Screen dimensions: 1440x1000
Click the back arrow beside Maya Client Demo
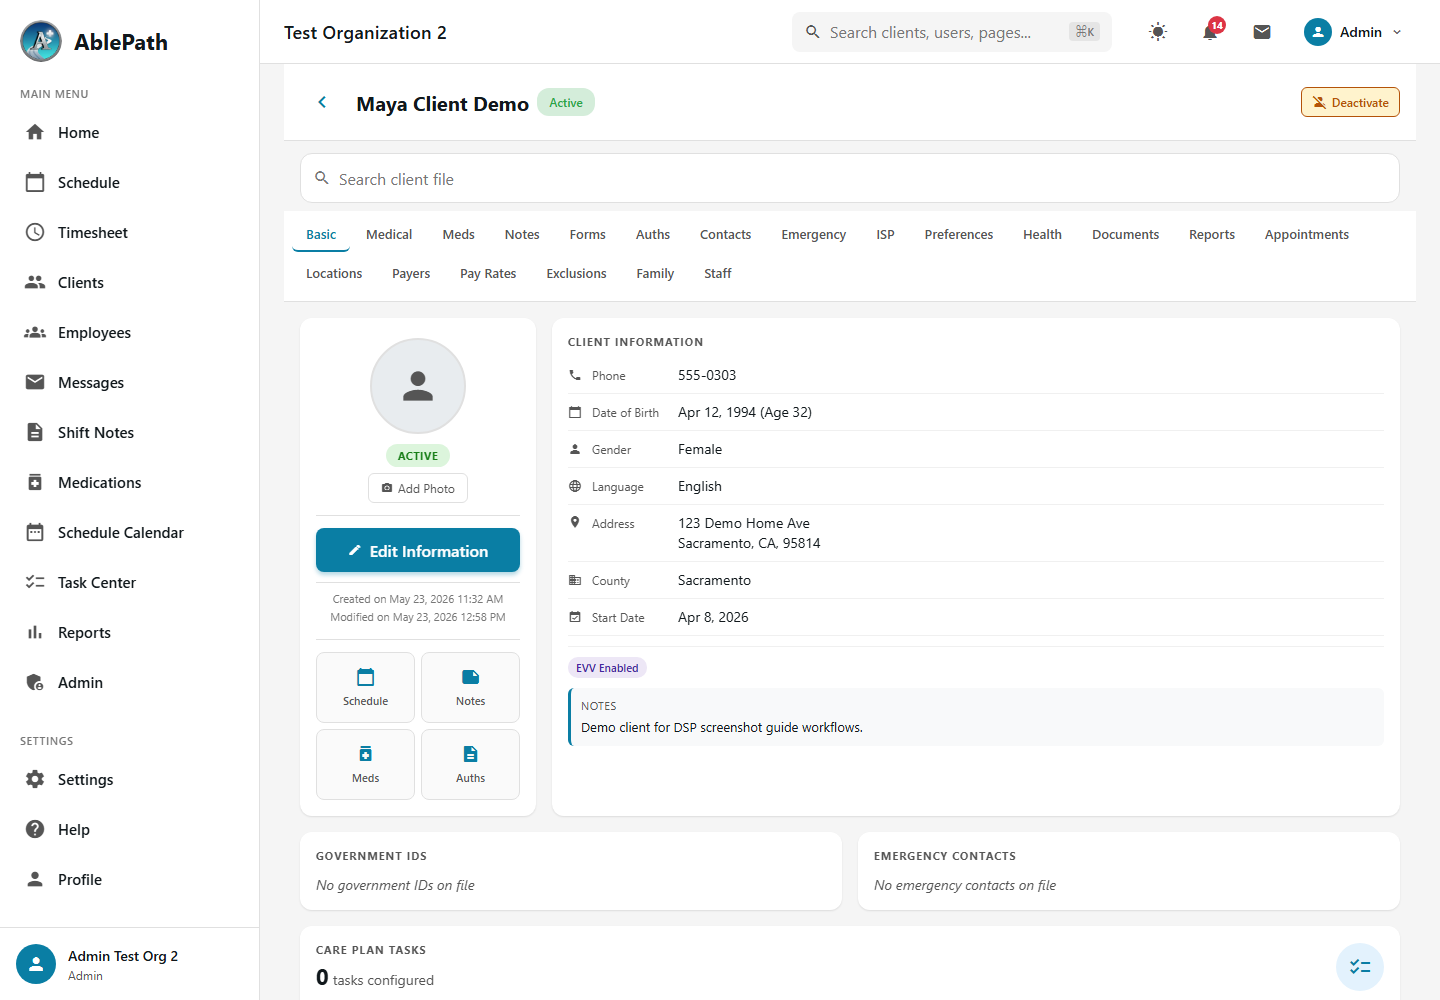(x=322, y=102)
